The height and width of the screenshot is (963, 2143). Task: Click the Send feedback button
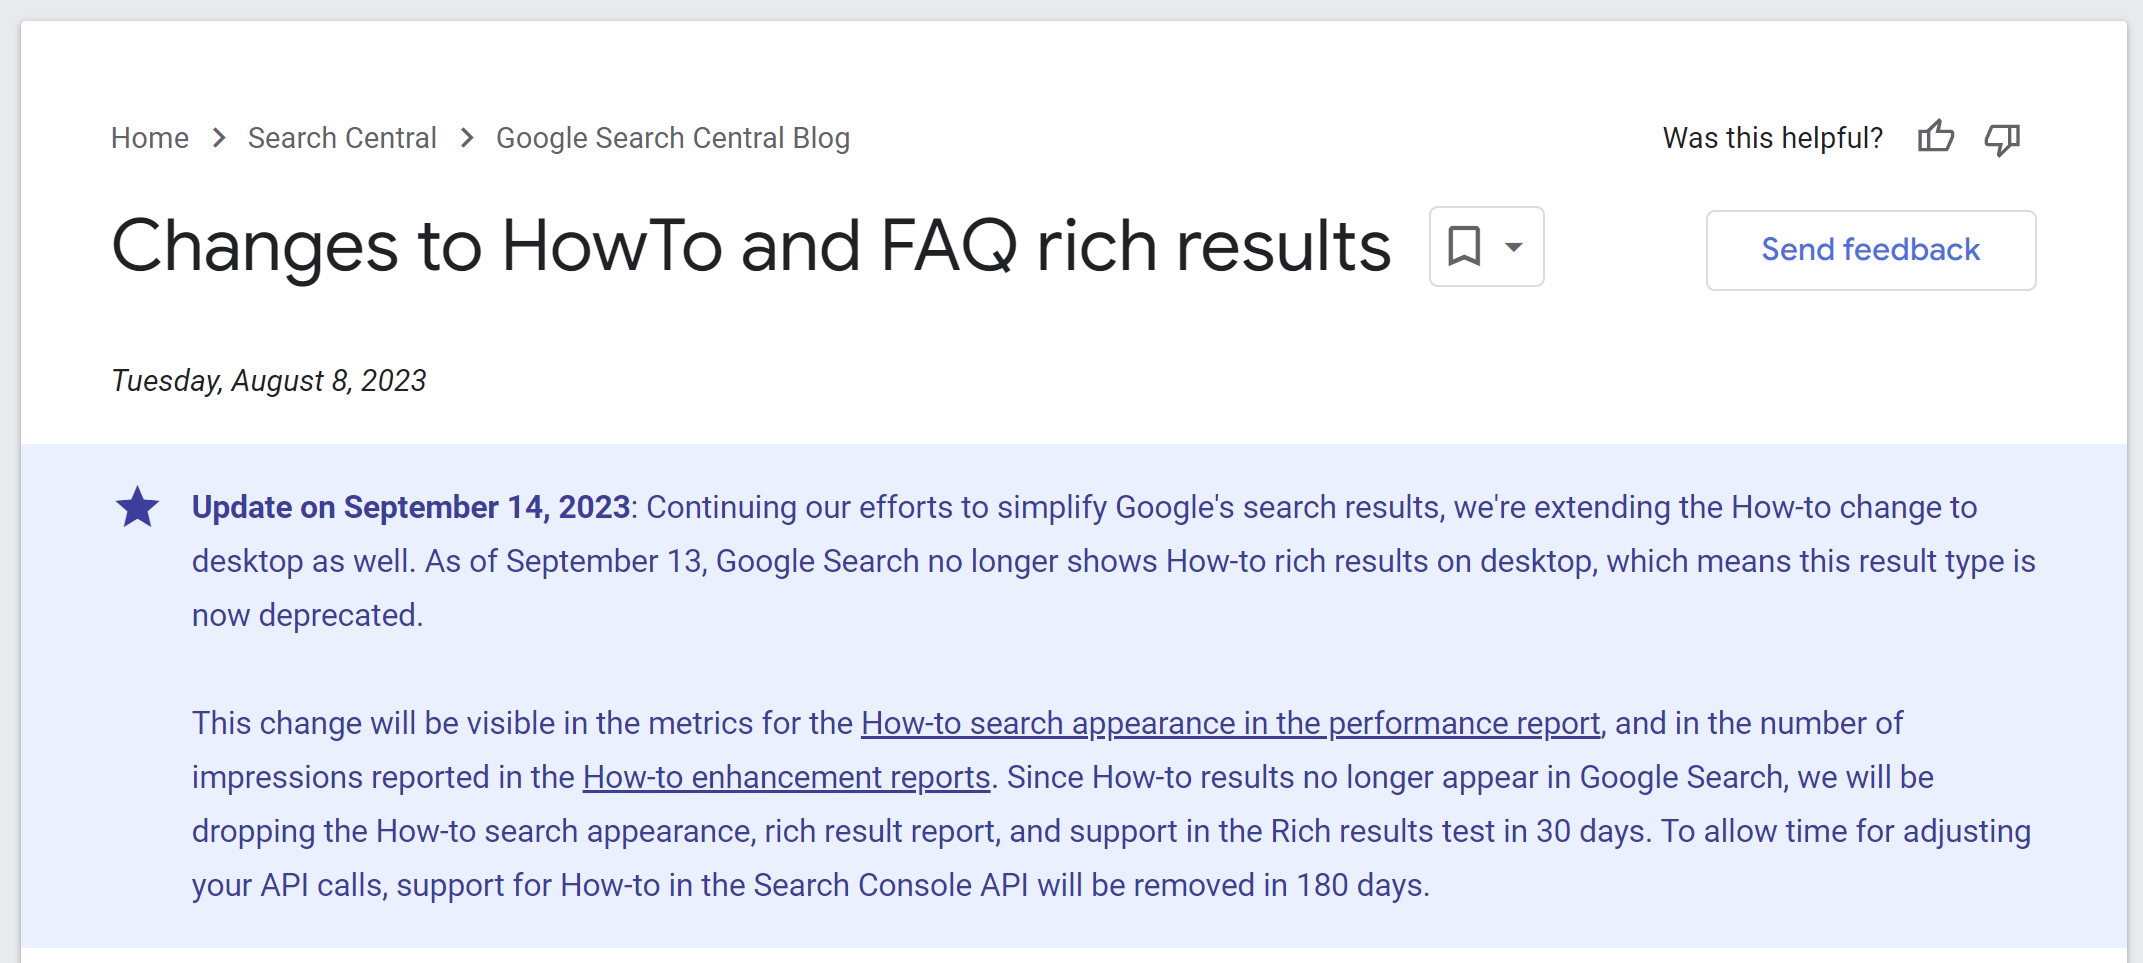coord(1869,249)
